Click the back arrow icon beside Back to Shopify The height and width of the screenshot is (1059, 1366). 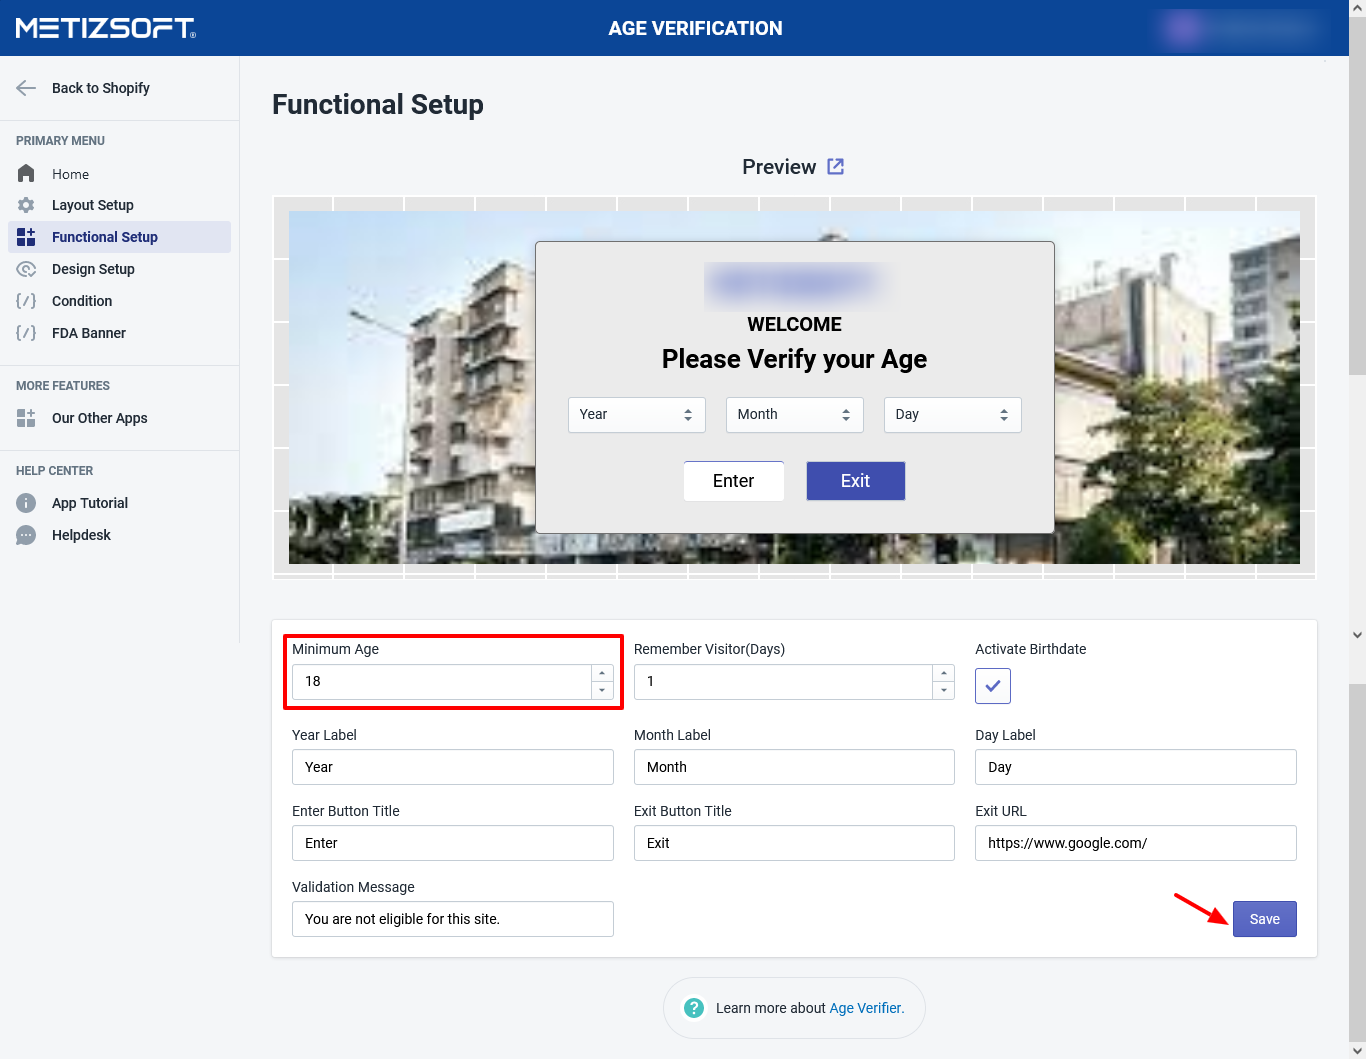(x=26, y=88)
